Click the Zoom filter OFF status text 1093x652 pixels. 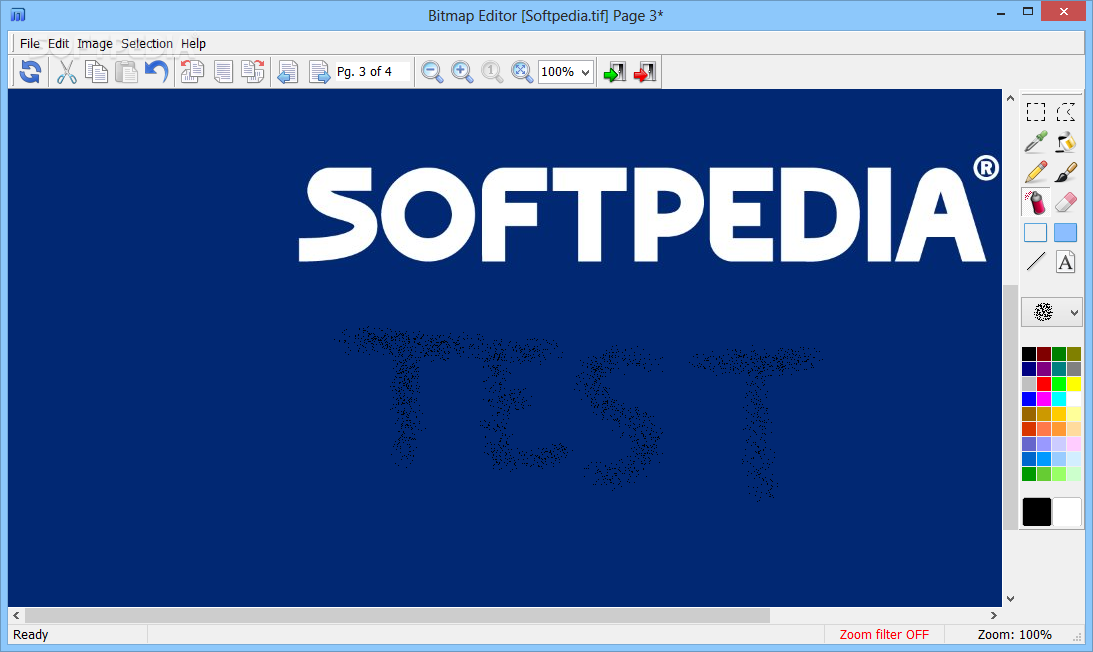point(884,635)
